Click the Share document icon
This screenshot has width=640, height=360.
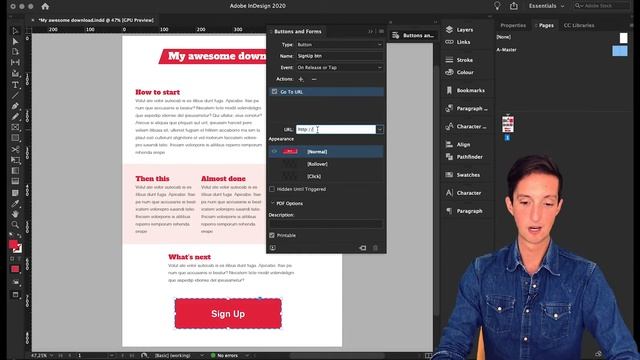514,6
